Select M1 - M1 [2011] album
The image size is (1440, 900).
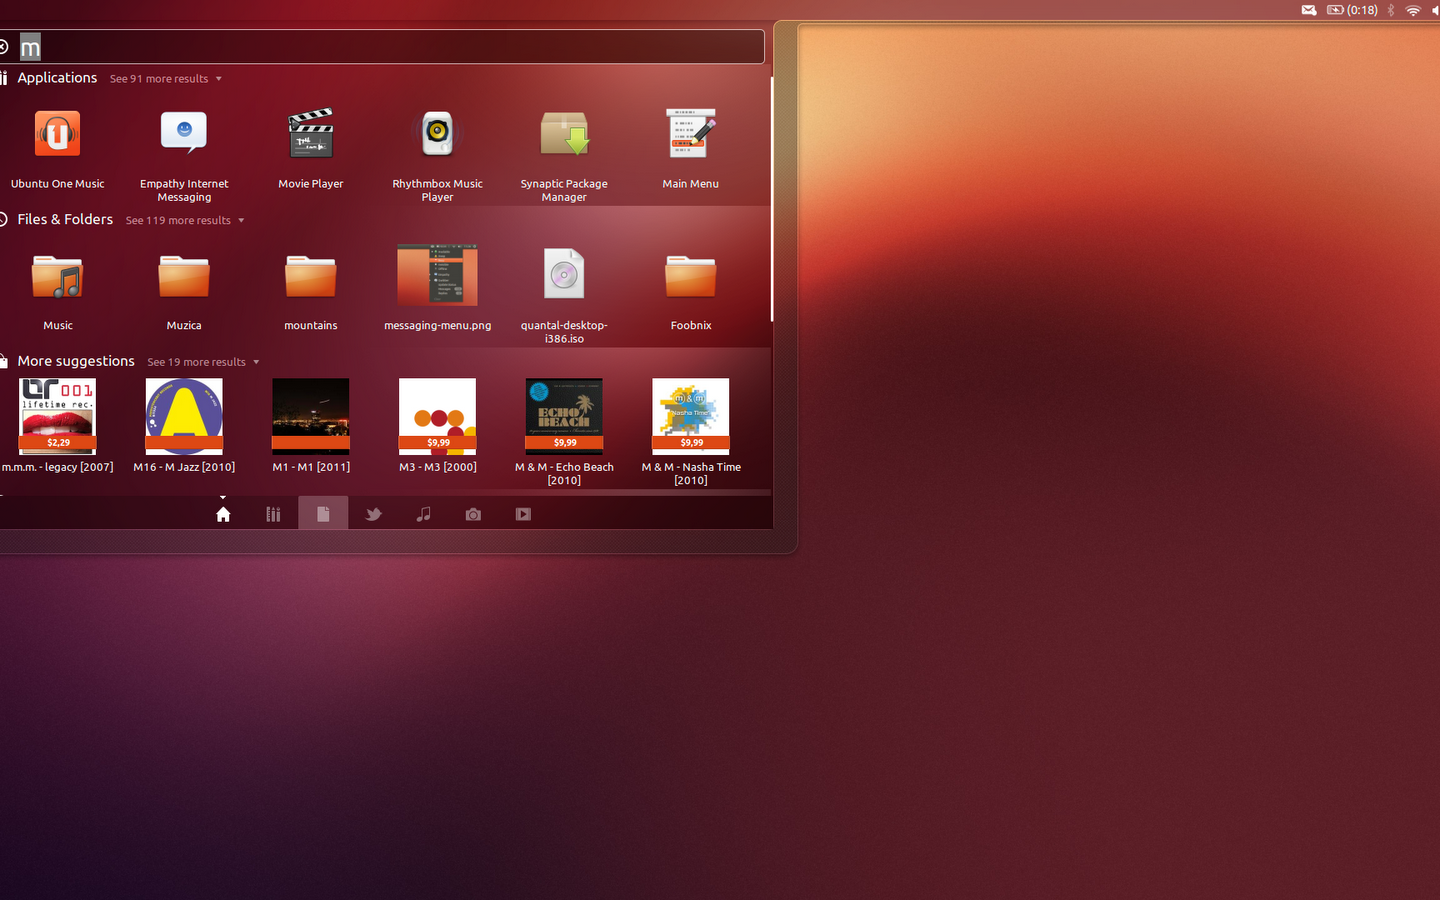click(x=311, y=425)
